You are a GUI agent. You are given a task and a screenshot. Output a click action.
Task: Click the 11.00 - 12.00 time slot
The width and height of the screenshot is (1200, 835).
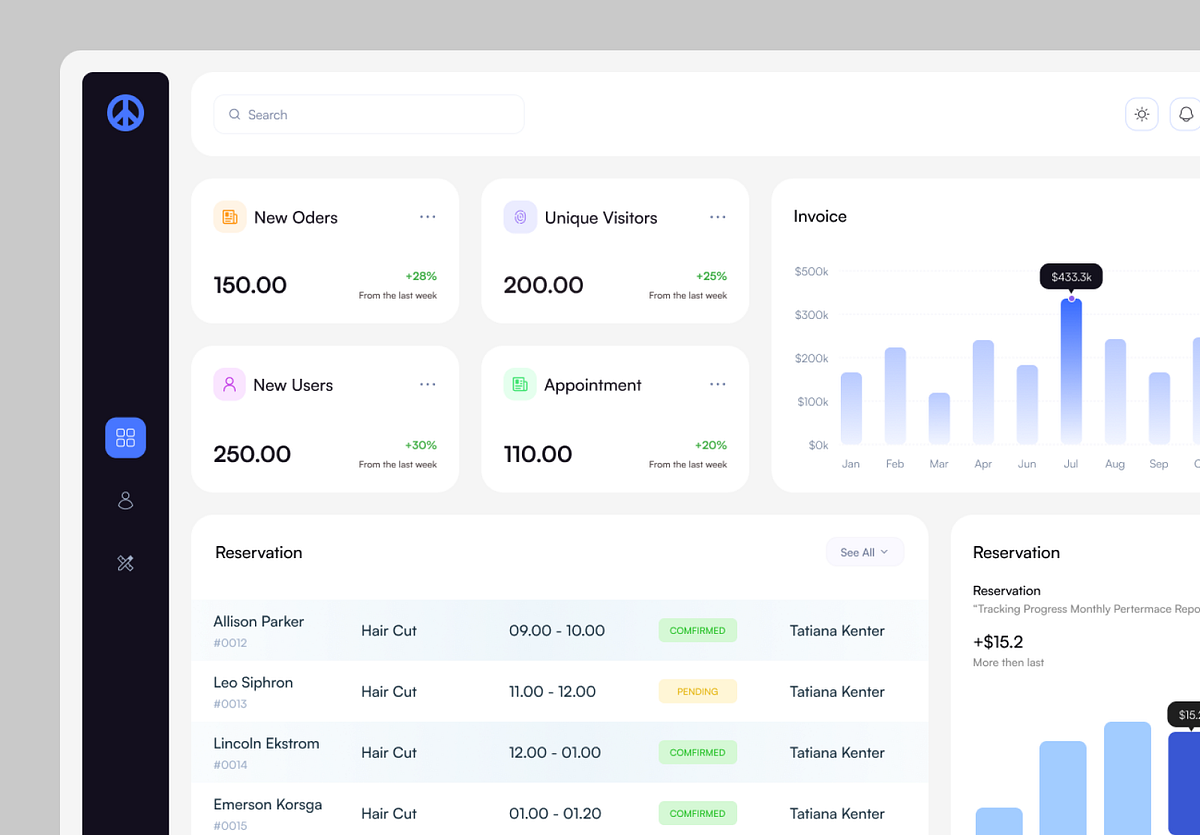tap(552, 691)
